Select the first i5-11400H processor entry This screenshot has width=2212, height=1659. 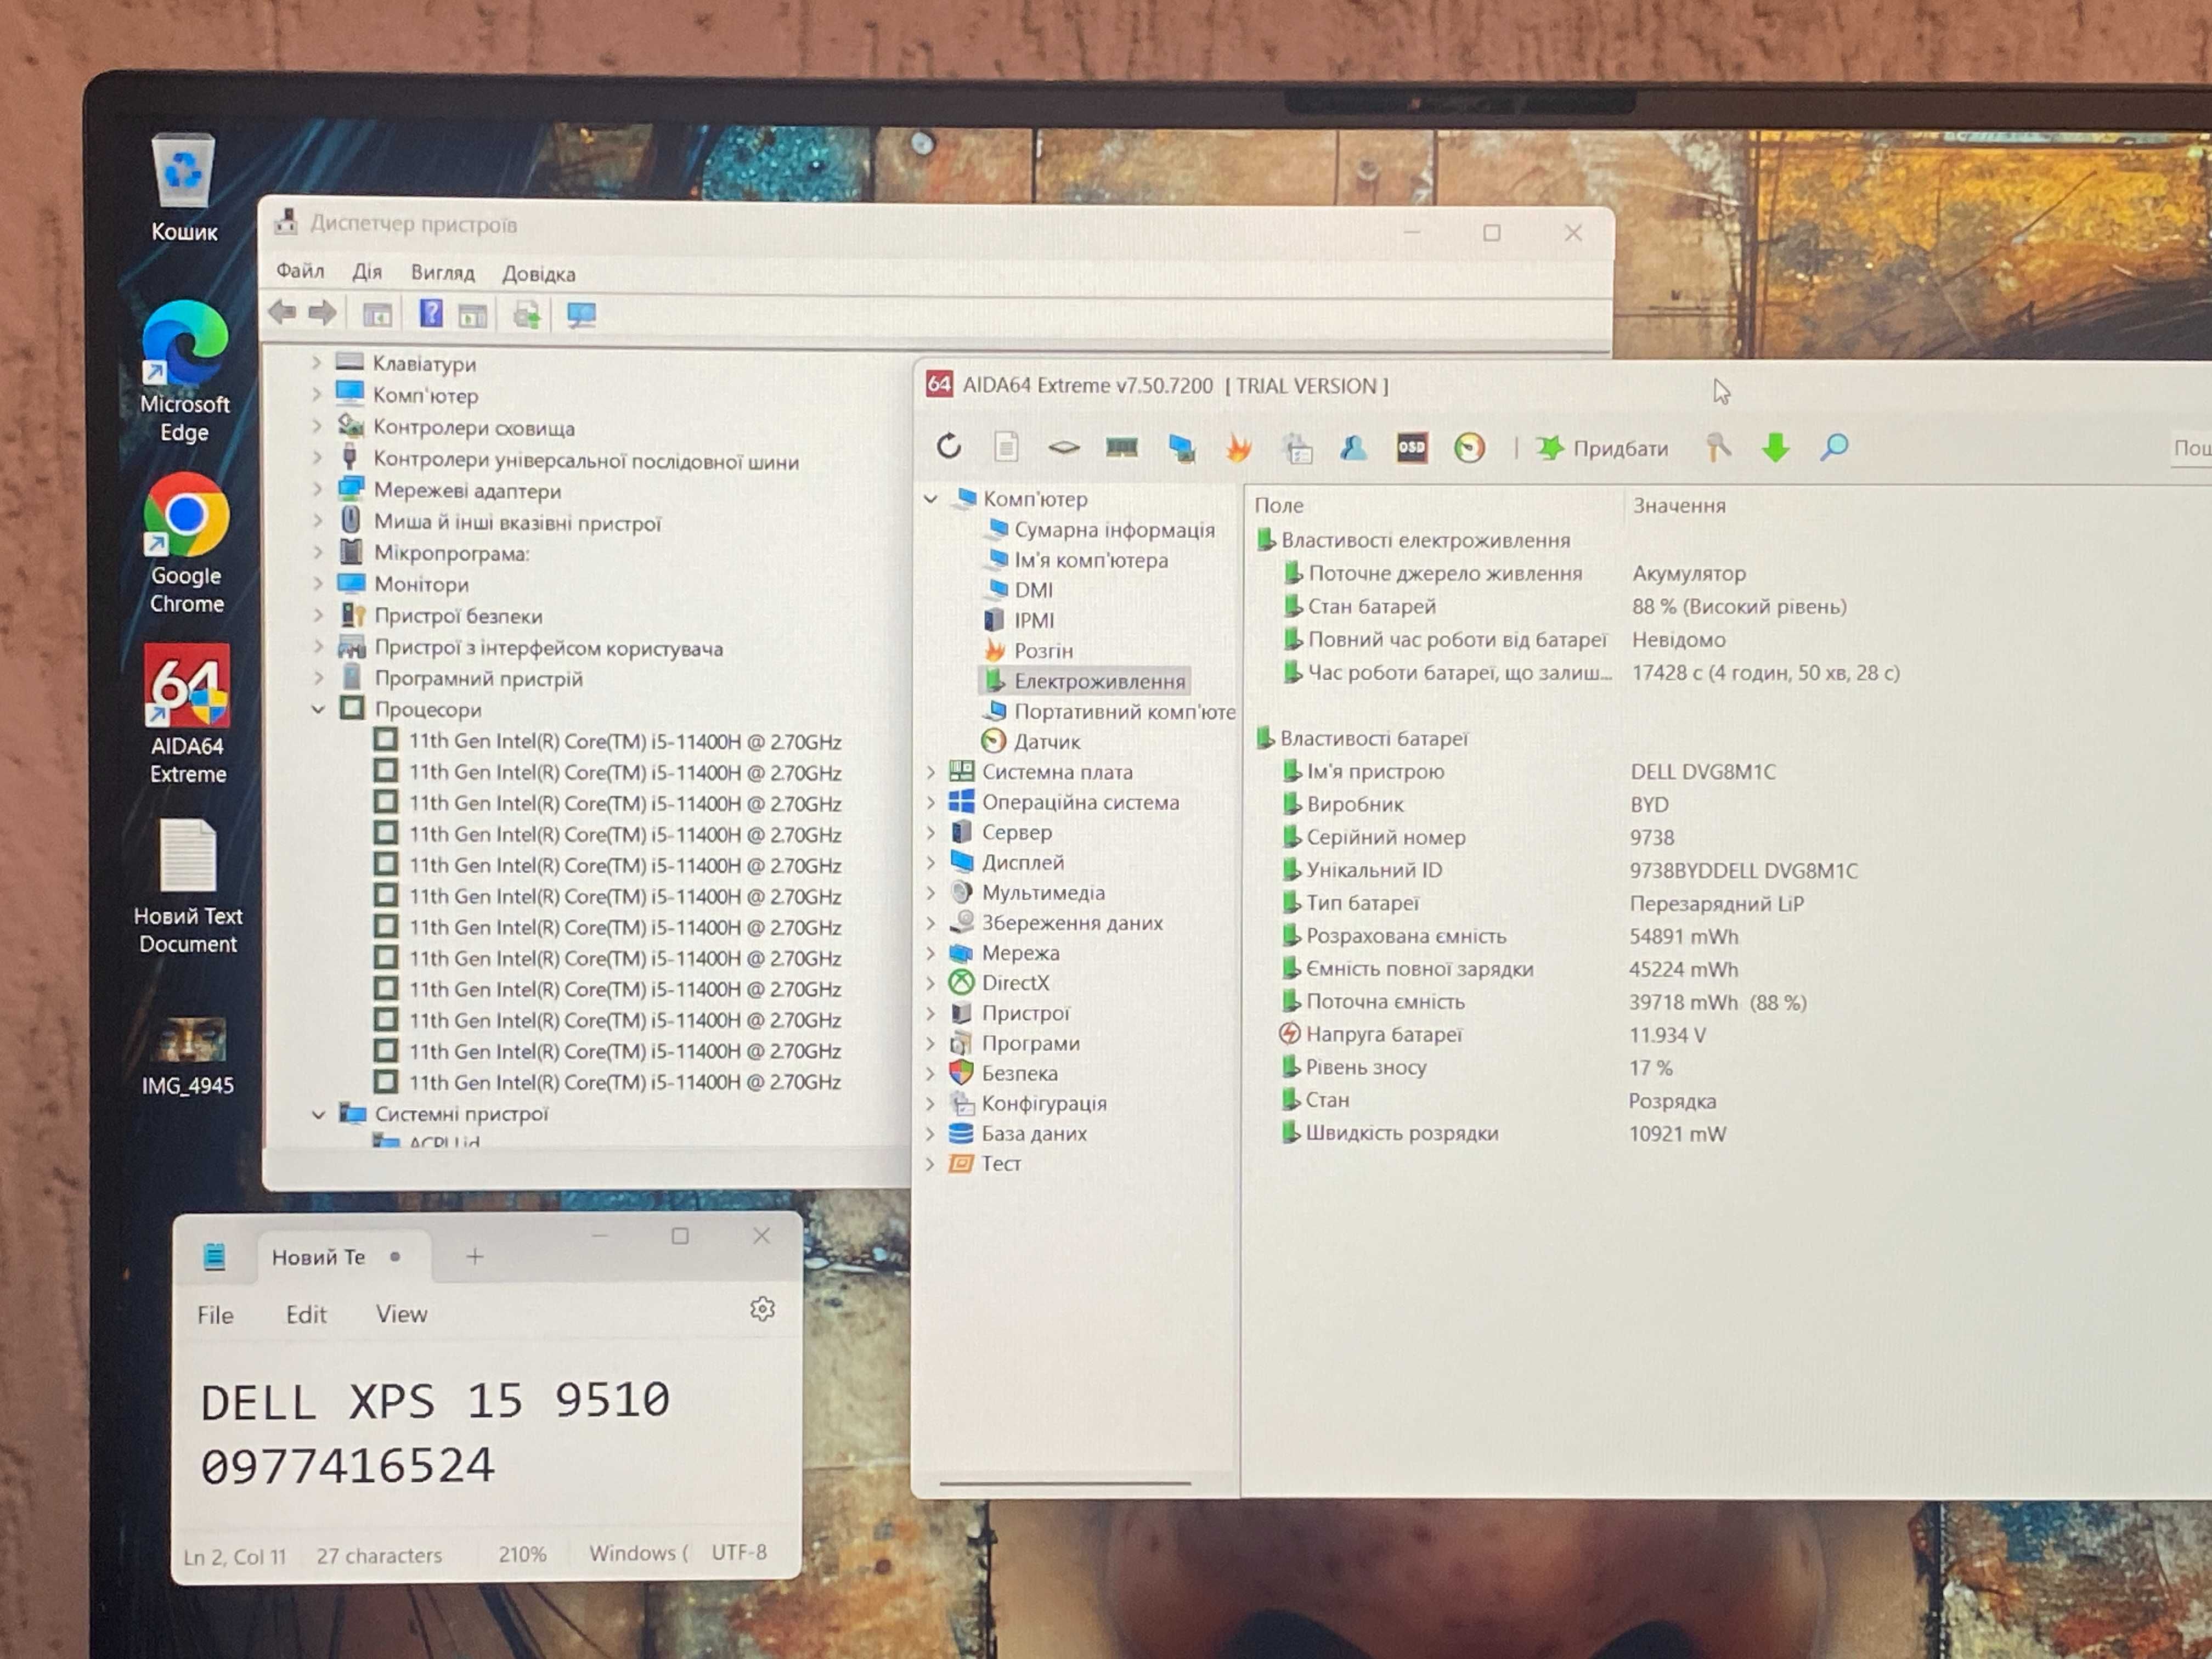tap(625, 741)
